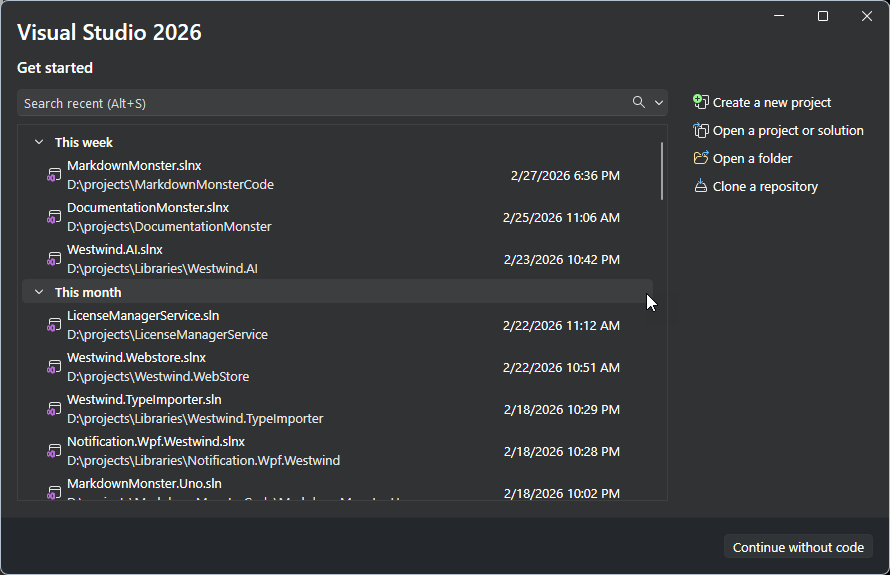Click the path D:\projects\Libraries\Westwind.TypeImporter

[195, 418]
